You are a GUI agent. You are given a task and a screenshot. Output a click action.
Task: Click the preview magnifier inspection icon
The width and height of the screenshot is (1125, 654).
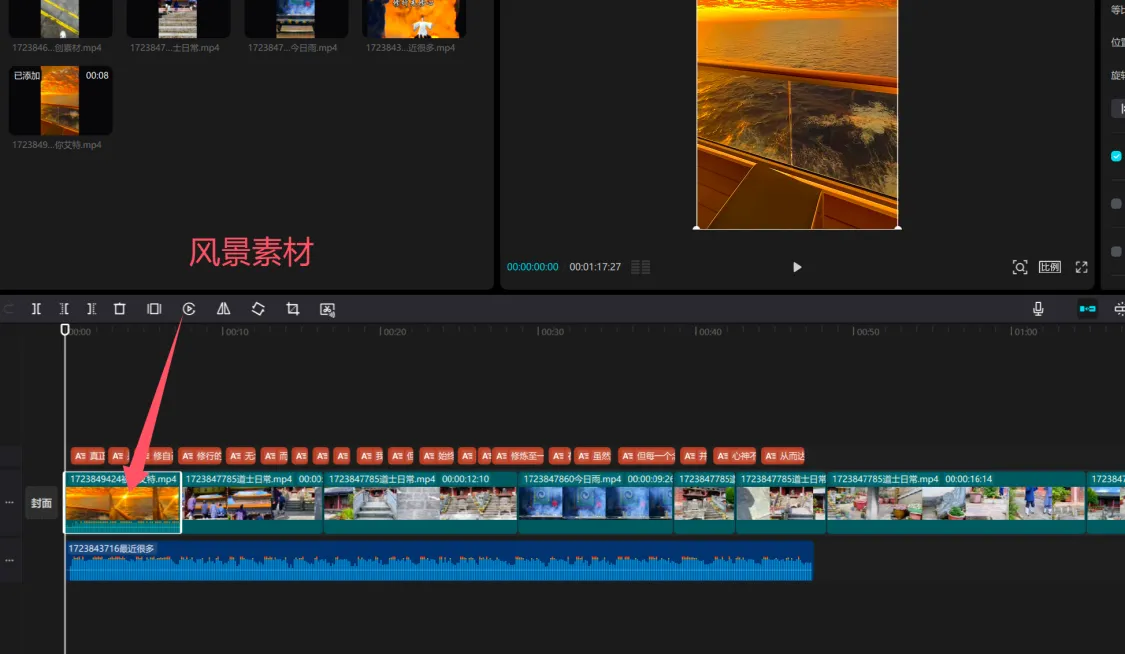click(x=1020, y=267)
